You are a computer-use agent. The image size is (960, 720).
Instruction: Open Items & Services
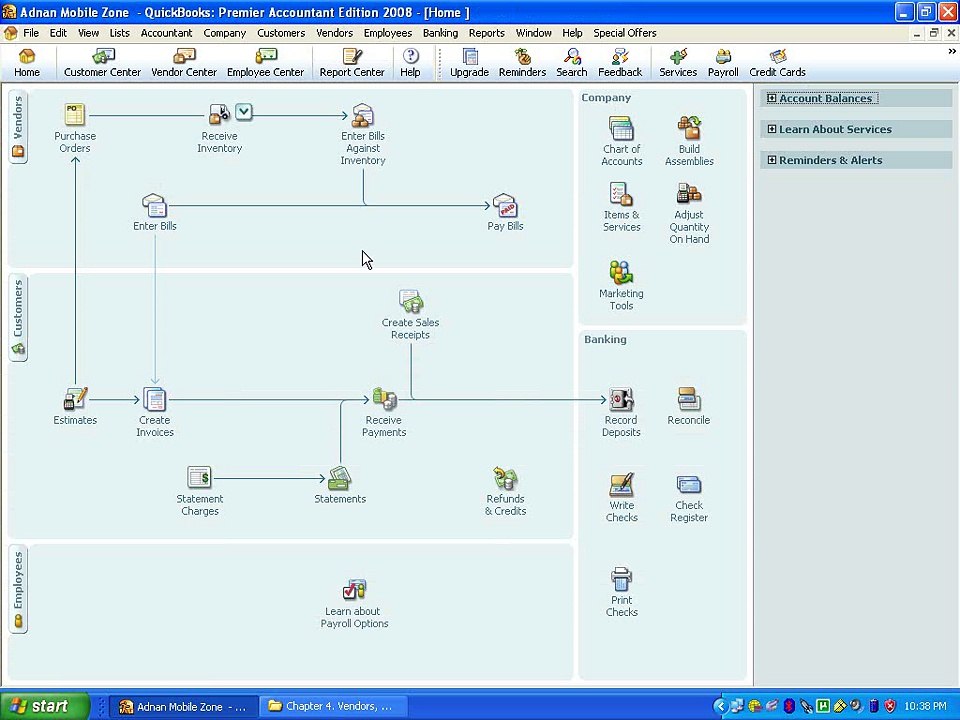621,194
